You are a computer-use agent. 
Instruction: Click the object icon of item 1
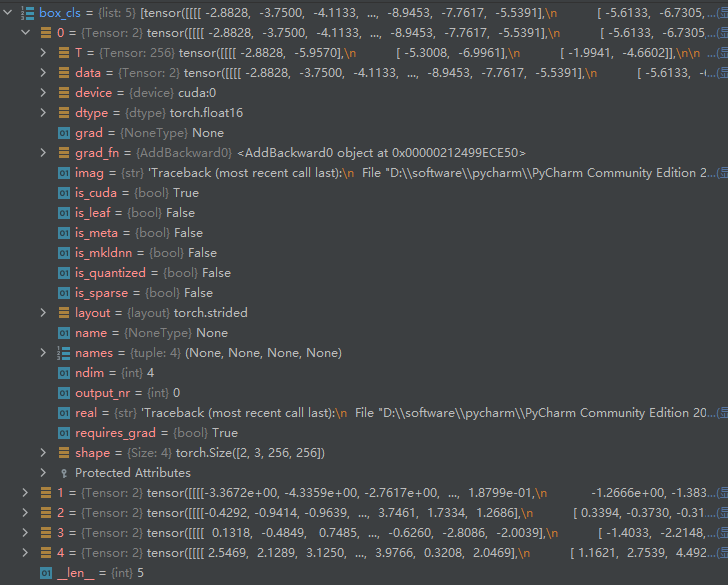pyautogui.click(x=46, y=492)
